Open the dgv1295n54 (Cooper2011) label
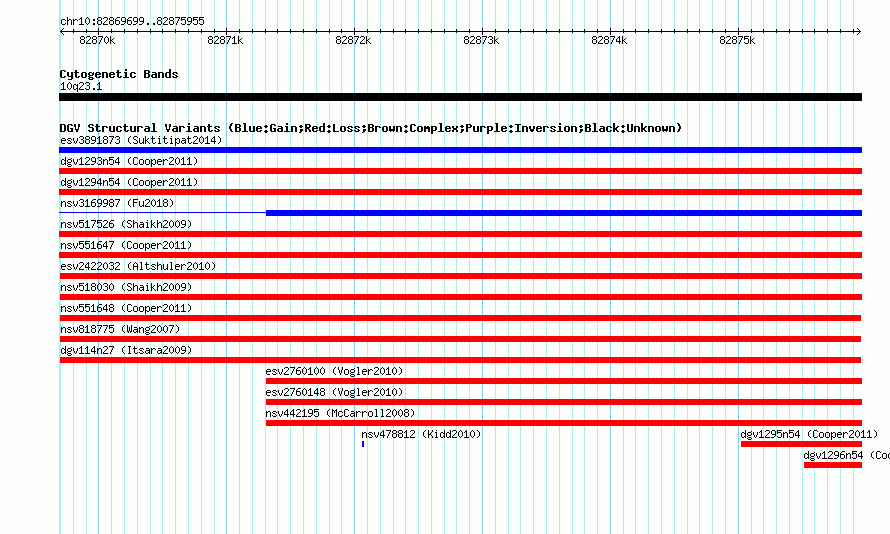Image resolution: width=890 pixels, height=534 pixels. [x=809, y=434]
